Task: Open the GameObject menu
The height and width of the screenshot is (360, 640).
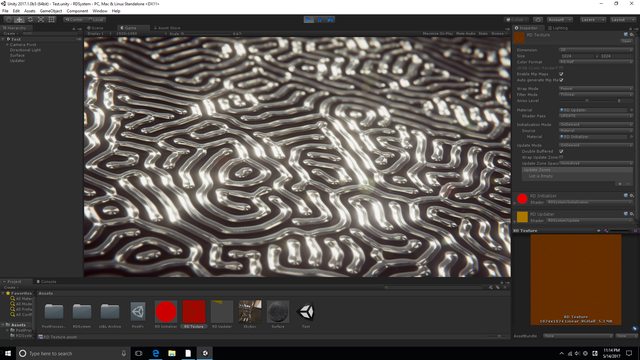Action: (51, 11)
